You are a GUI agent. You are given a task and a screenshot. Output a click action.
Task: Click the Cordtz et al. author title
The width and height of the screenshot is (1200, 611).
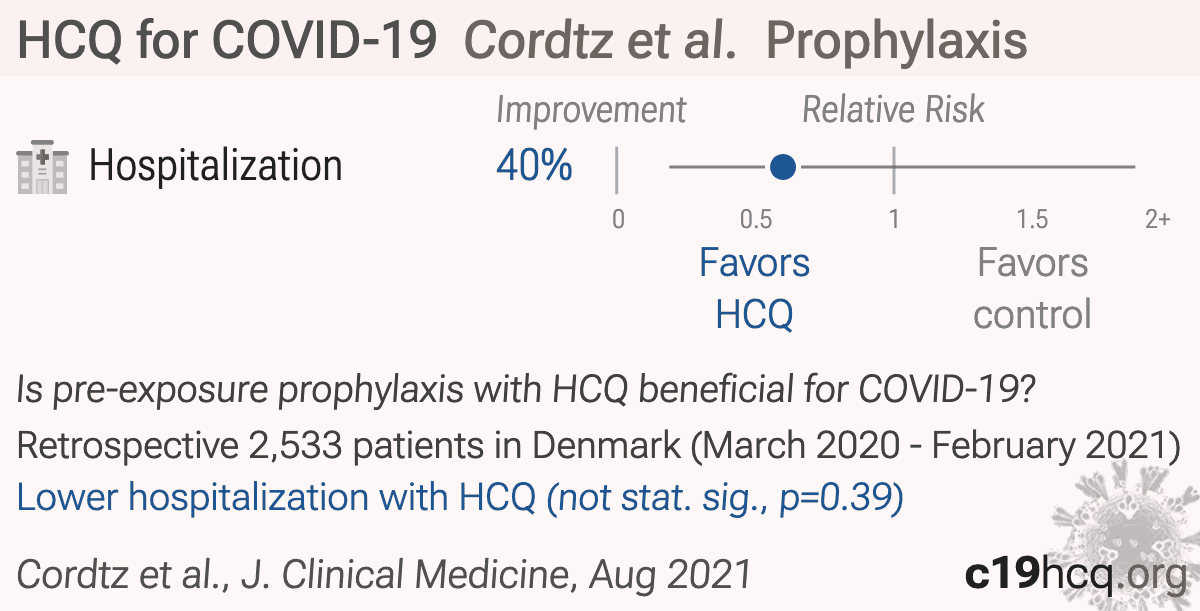click(602, 41)
